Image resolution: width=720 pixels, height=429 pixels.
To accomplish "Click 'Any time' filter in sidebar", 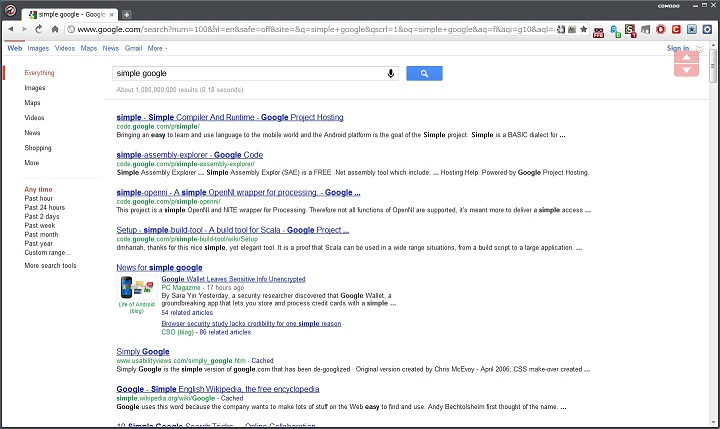I will [38, 189].
